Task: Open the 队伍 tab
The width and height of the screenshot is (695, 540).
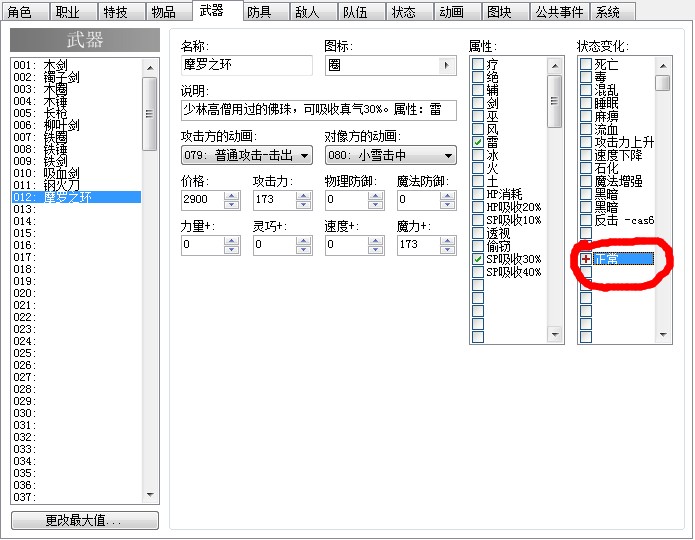Action: point(361,12)
